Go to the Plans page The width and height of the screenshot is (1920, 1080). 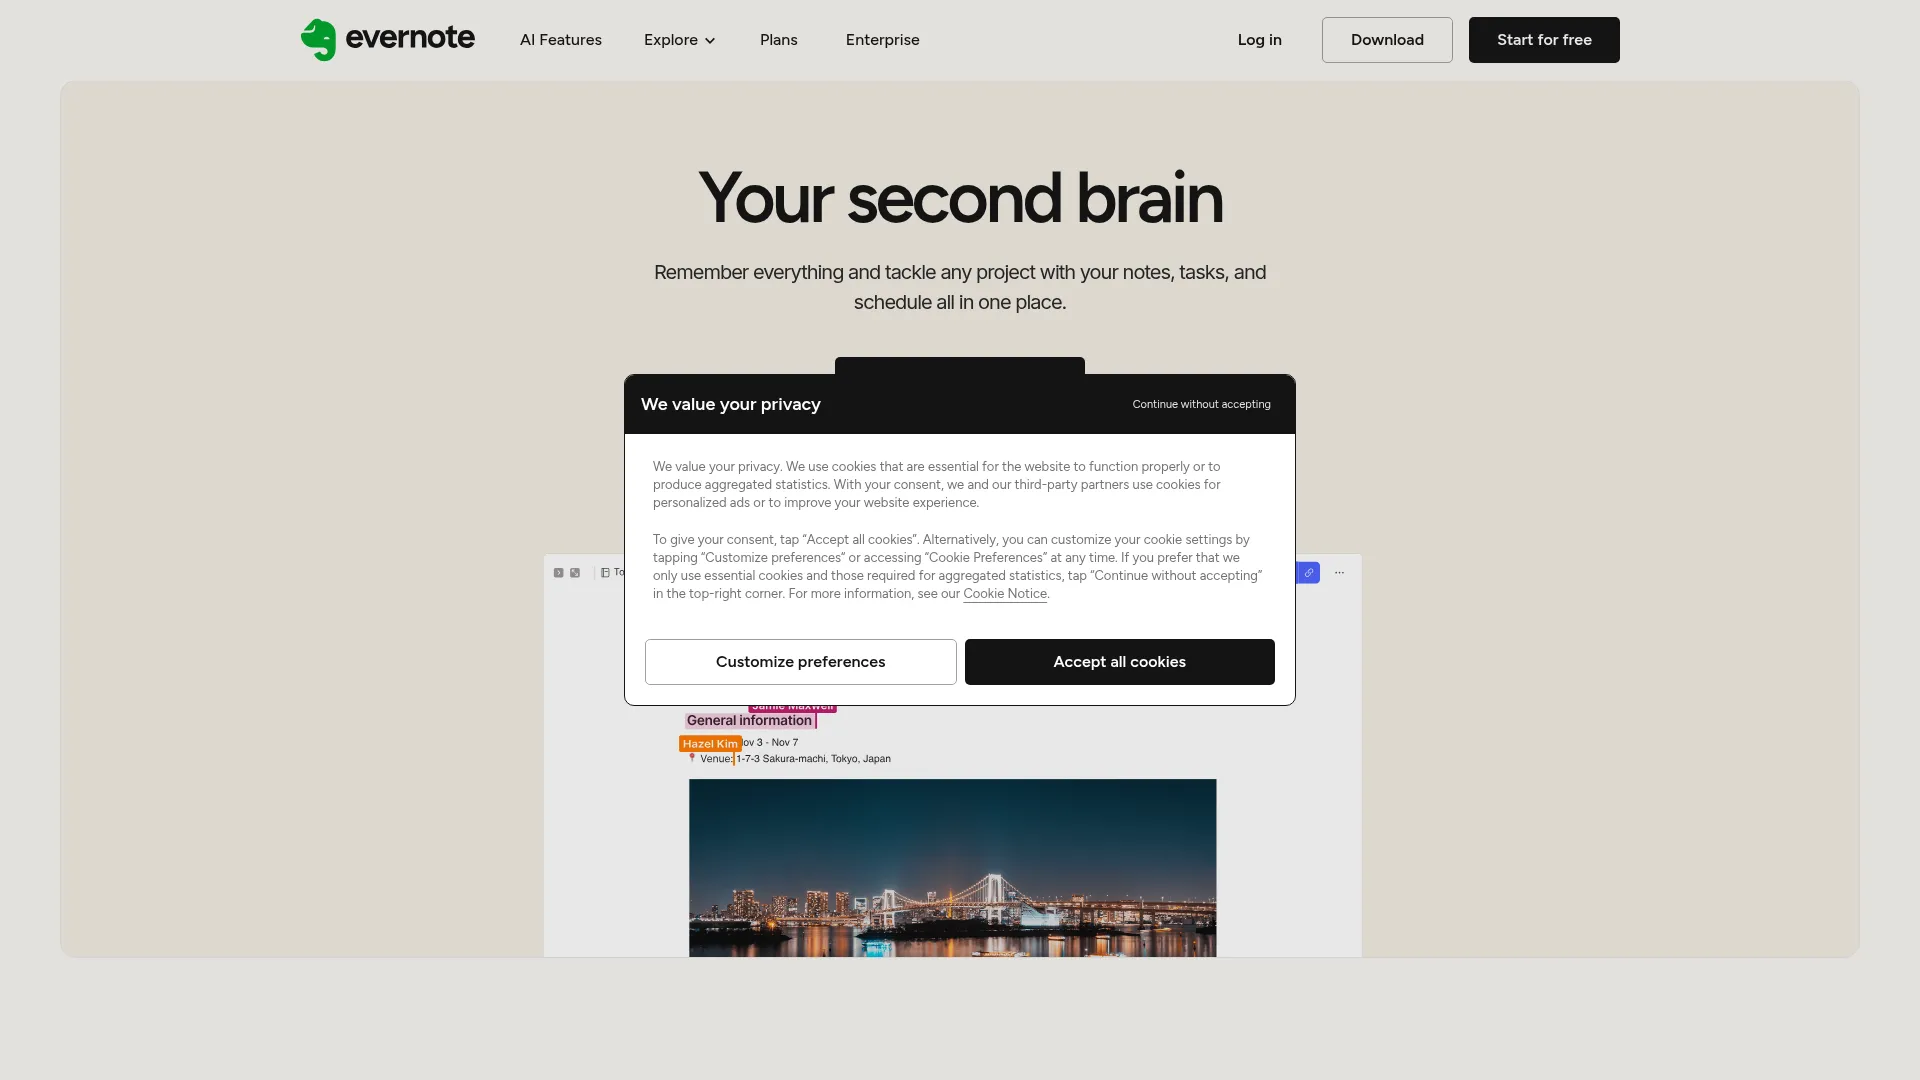point(778,40)
